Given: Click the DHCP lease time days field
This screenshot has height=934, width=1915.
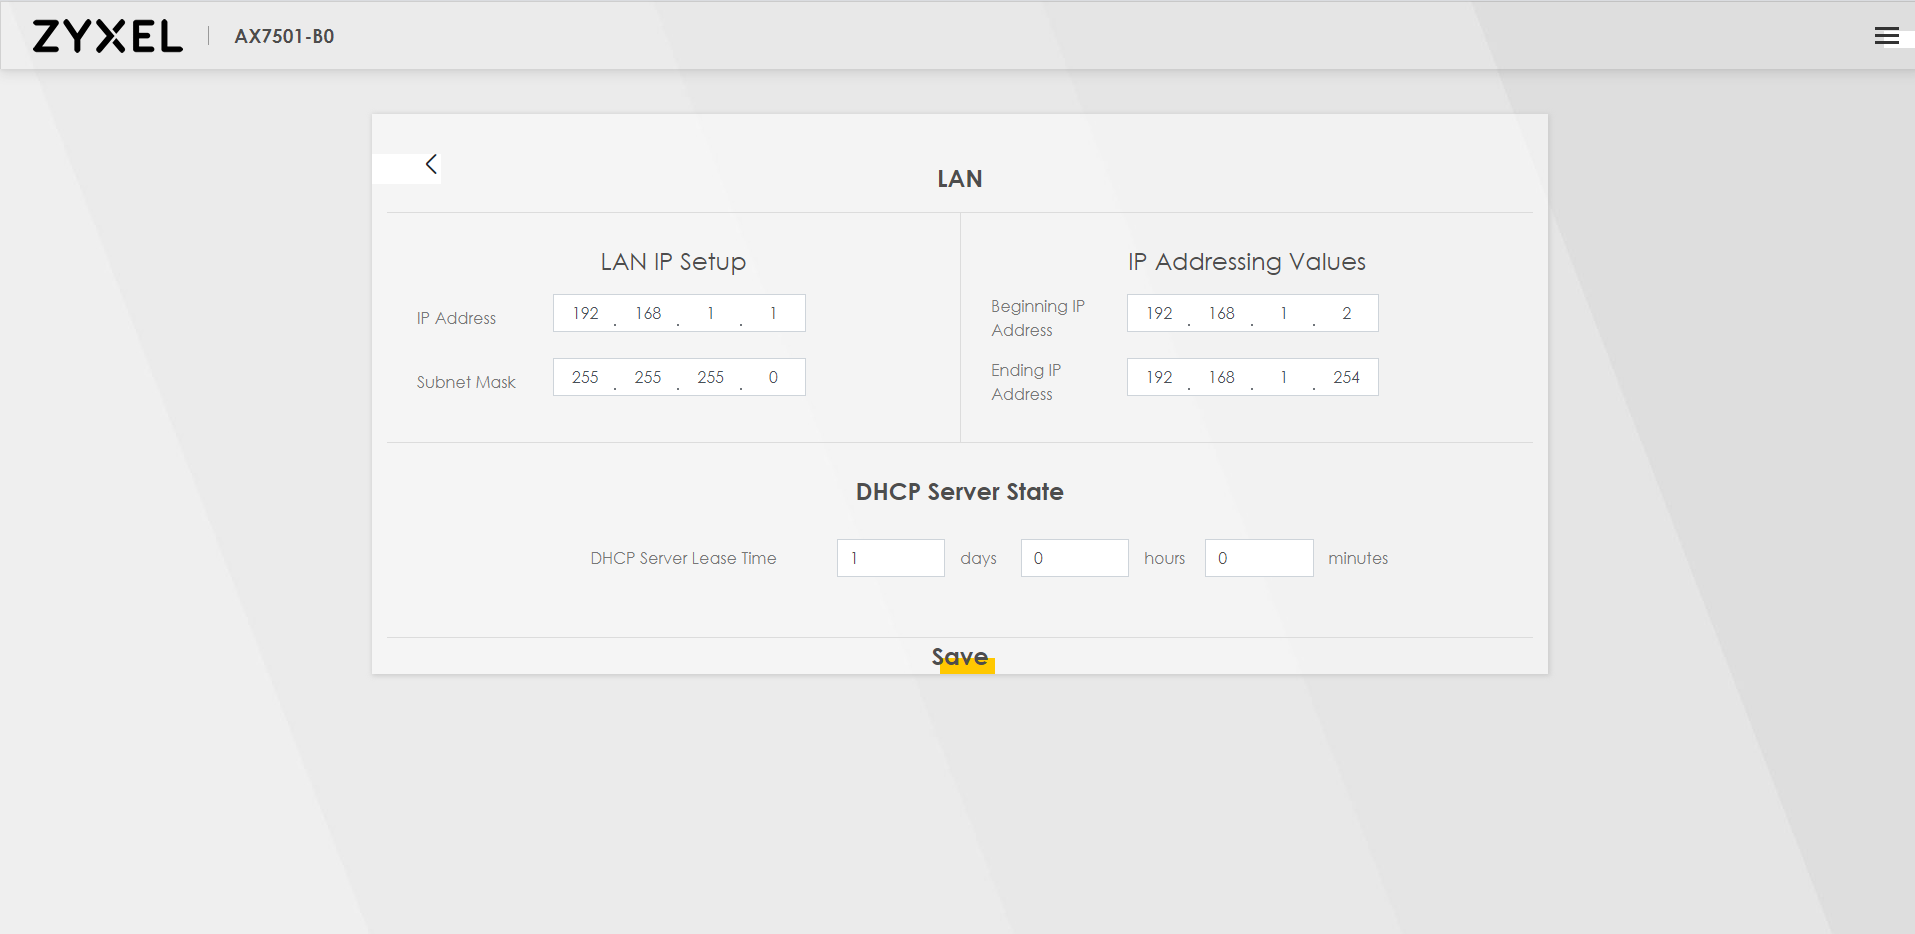Looking at the screenshot, I should [890, 558].
